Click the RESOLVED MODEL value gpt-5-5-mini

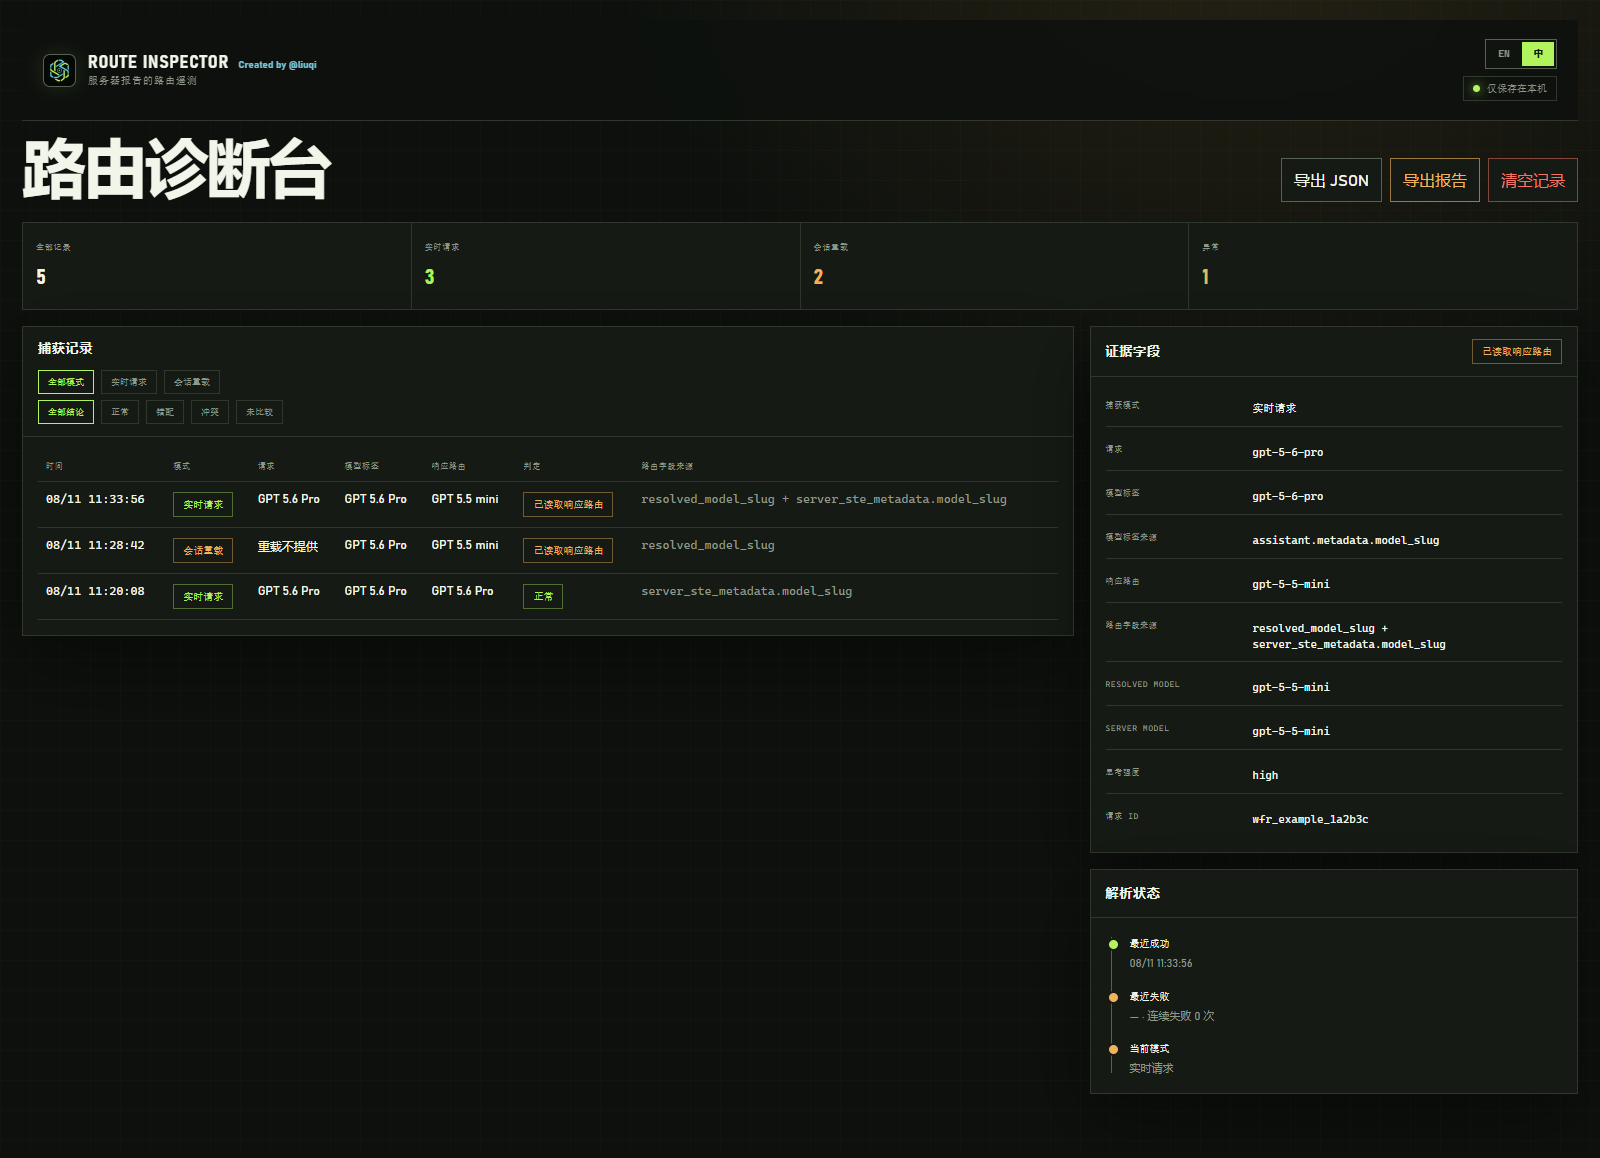(x=1291, y=687)
